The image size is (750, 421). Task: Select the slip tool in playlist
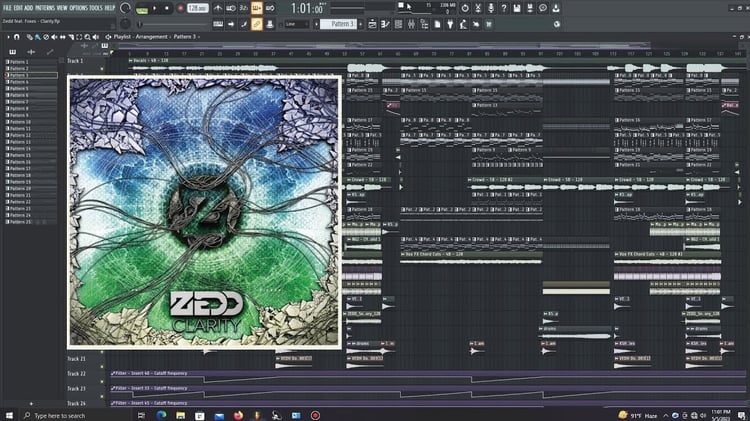click(63, 37)
